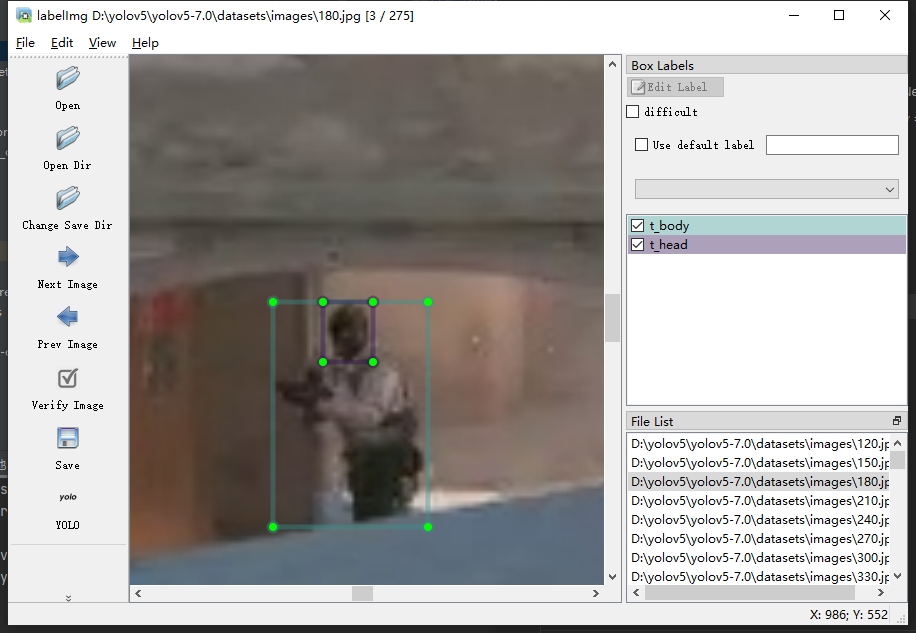Select 210.jpg in File List
Viewport: 916px width, 633px height.
pyautogui.click(x=759, y=500)
